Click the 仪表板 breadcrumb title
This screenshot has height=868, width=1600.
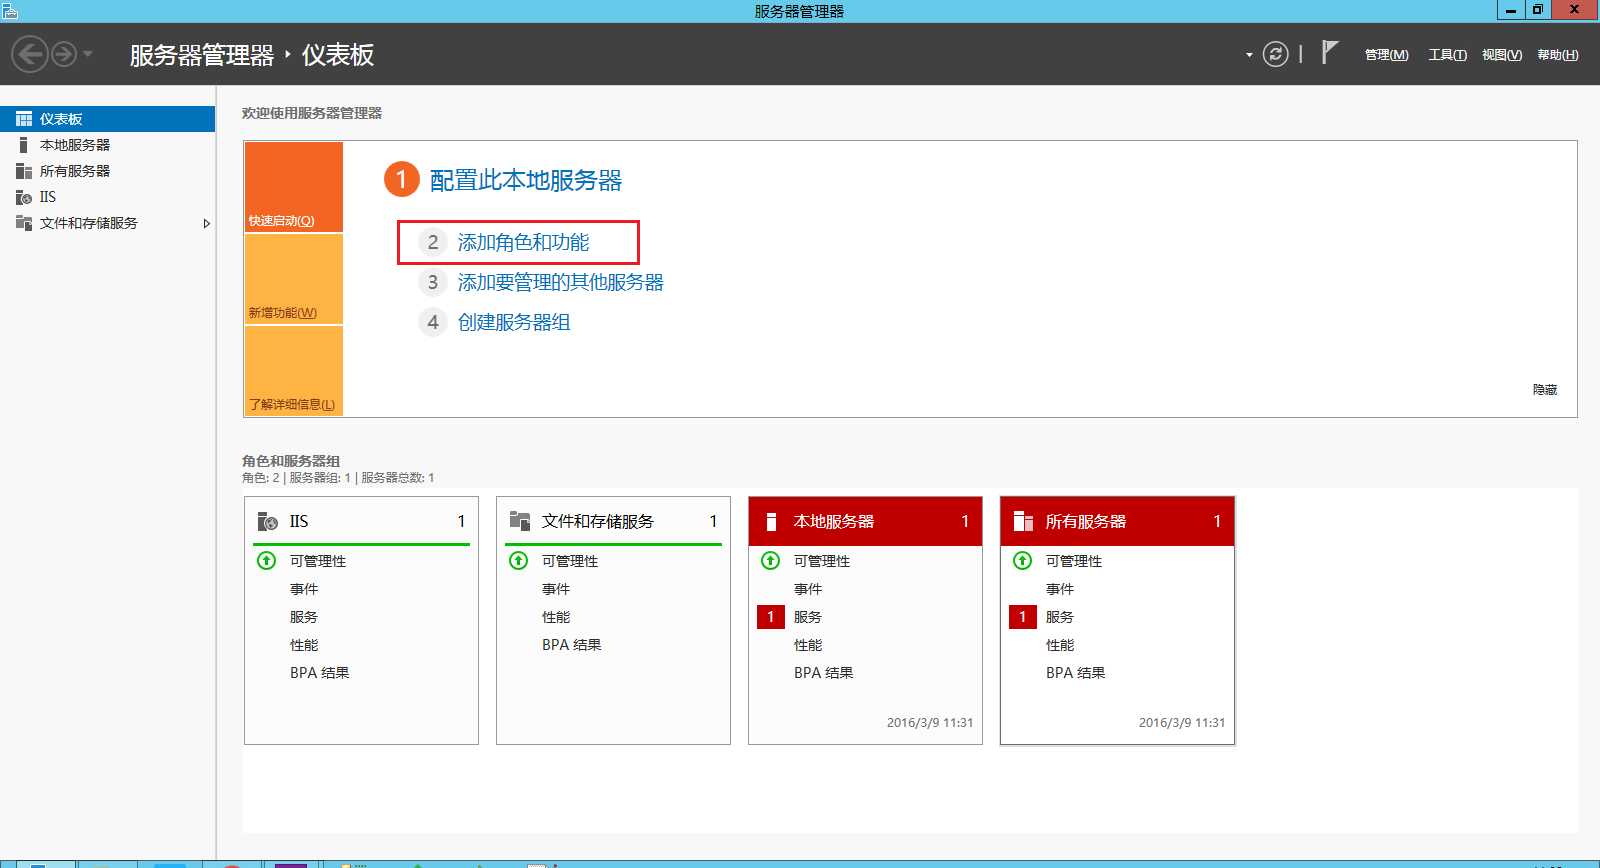pyautogui.click(x=338, y=55)
